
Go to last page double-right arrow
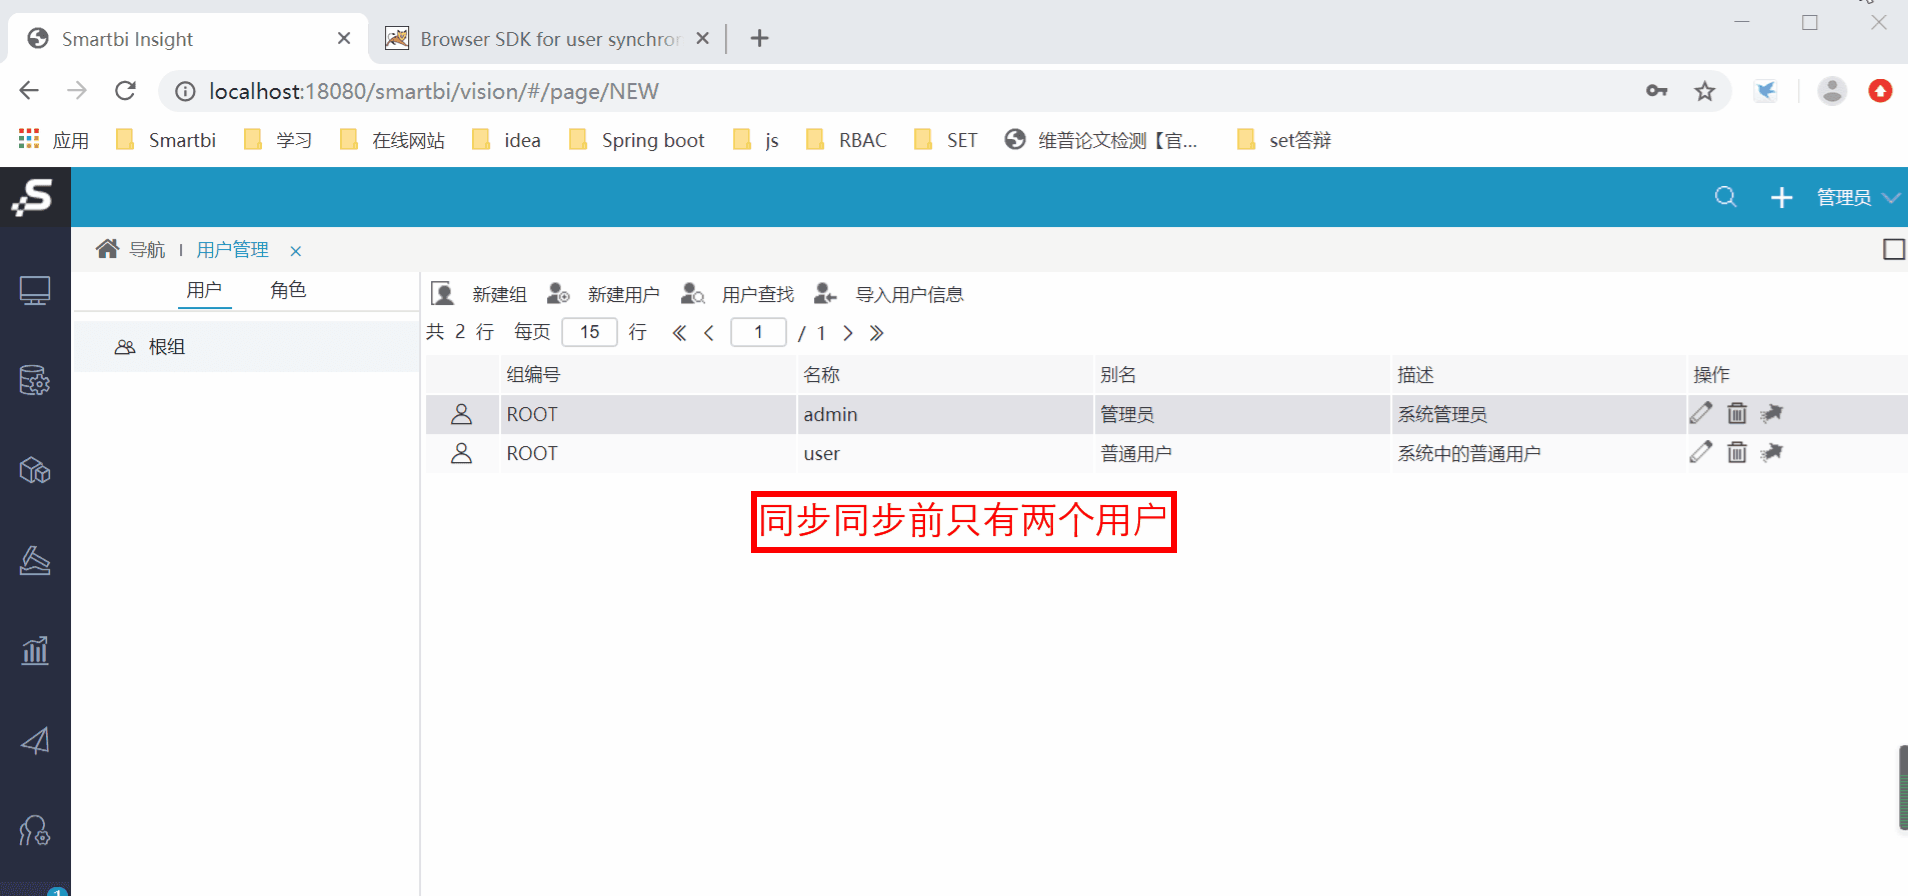point(877,333)
